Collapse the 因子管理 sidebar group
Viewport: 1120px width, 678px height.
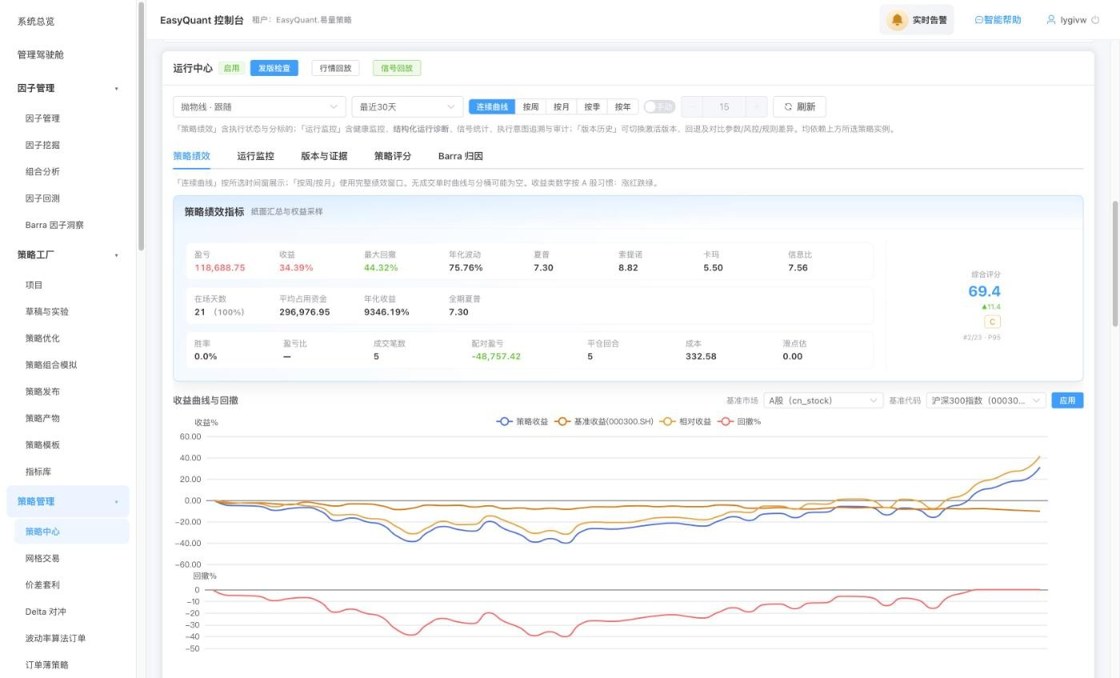coord(116,89)
